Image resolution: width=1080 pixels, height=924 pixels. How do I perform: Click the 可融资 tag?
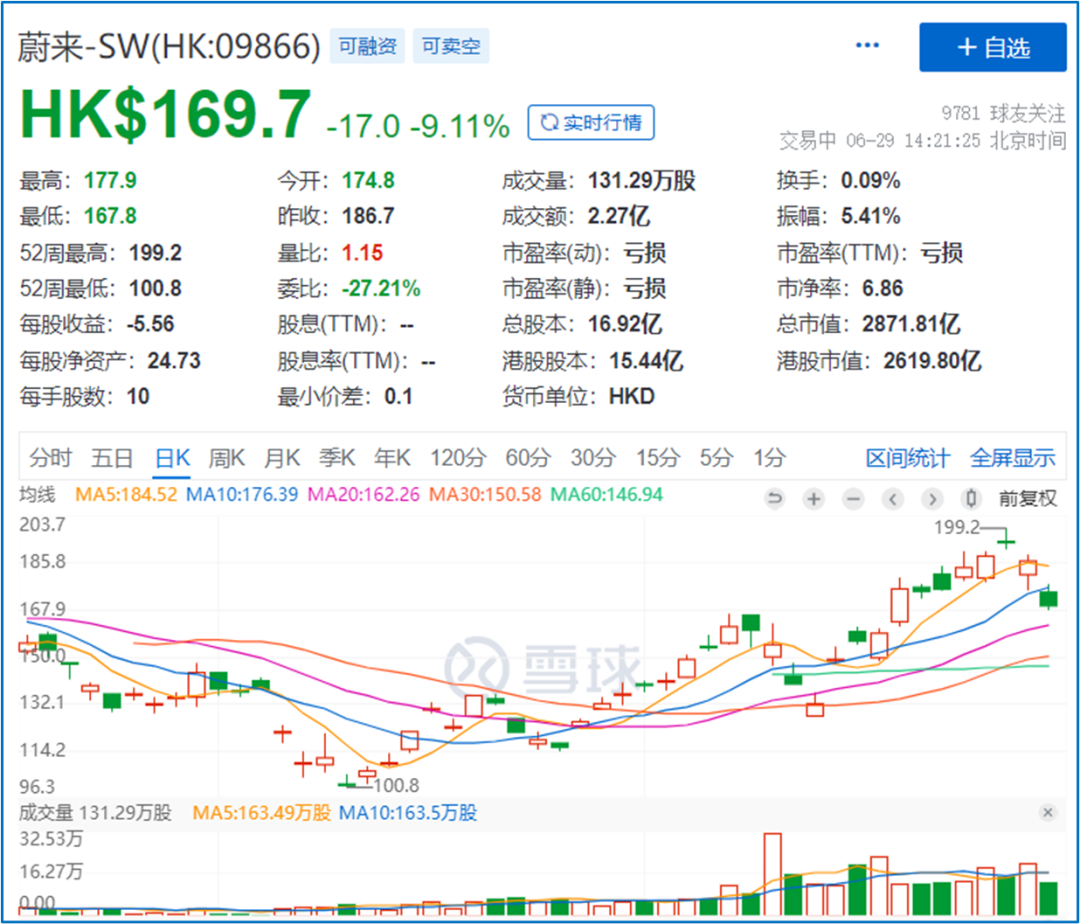point(366,46)
